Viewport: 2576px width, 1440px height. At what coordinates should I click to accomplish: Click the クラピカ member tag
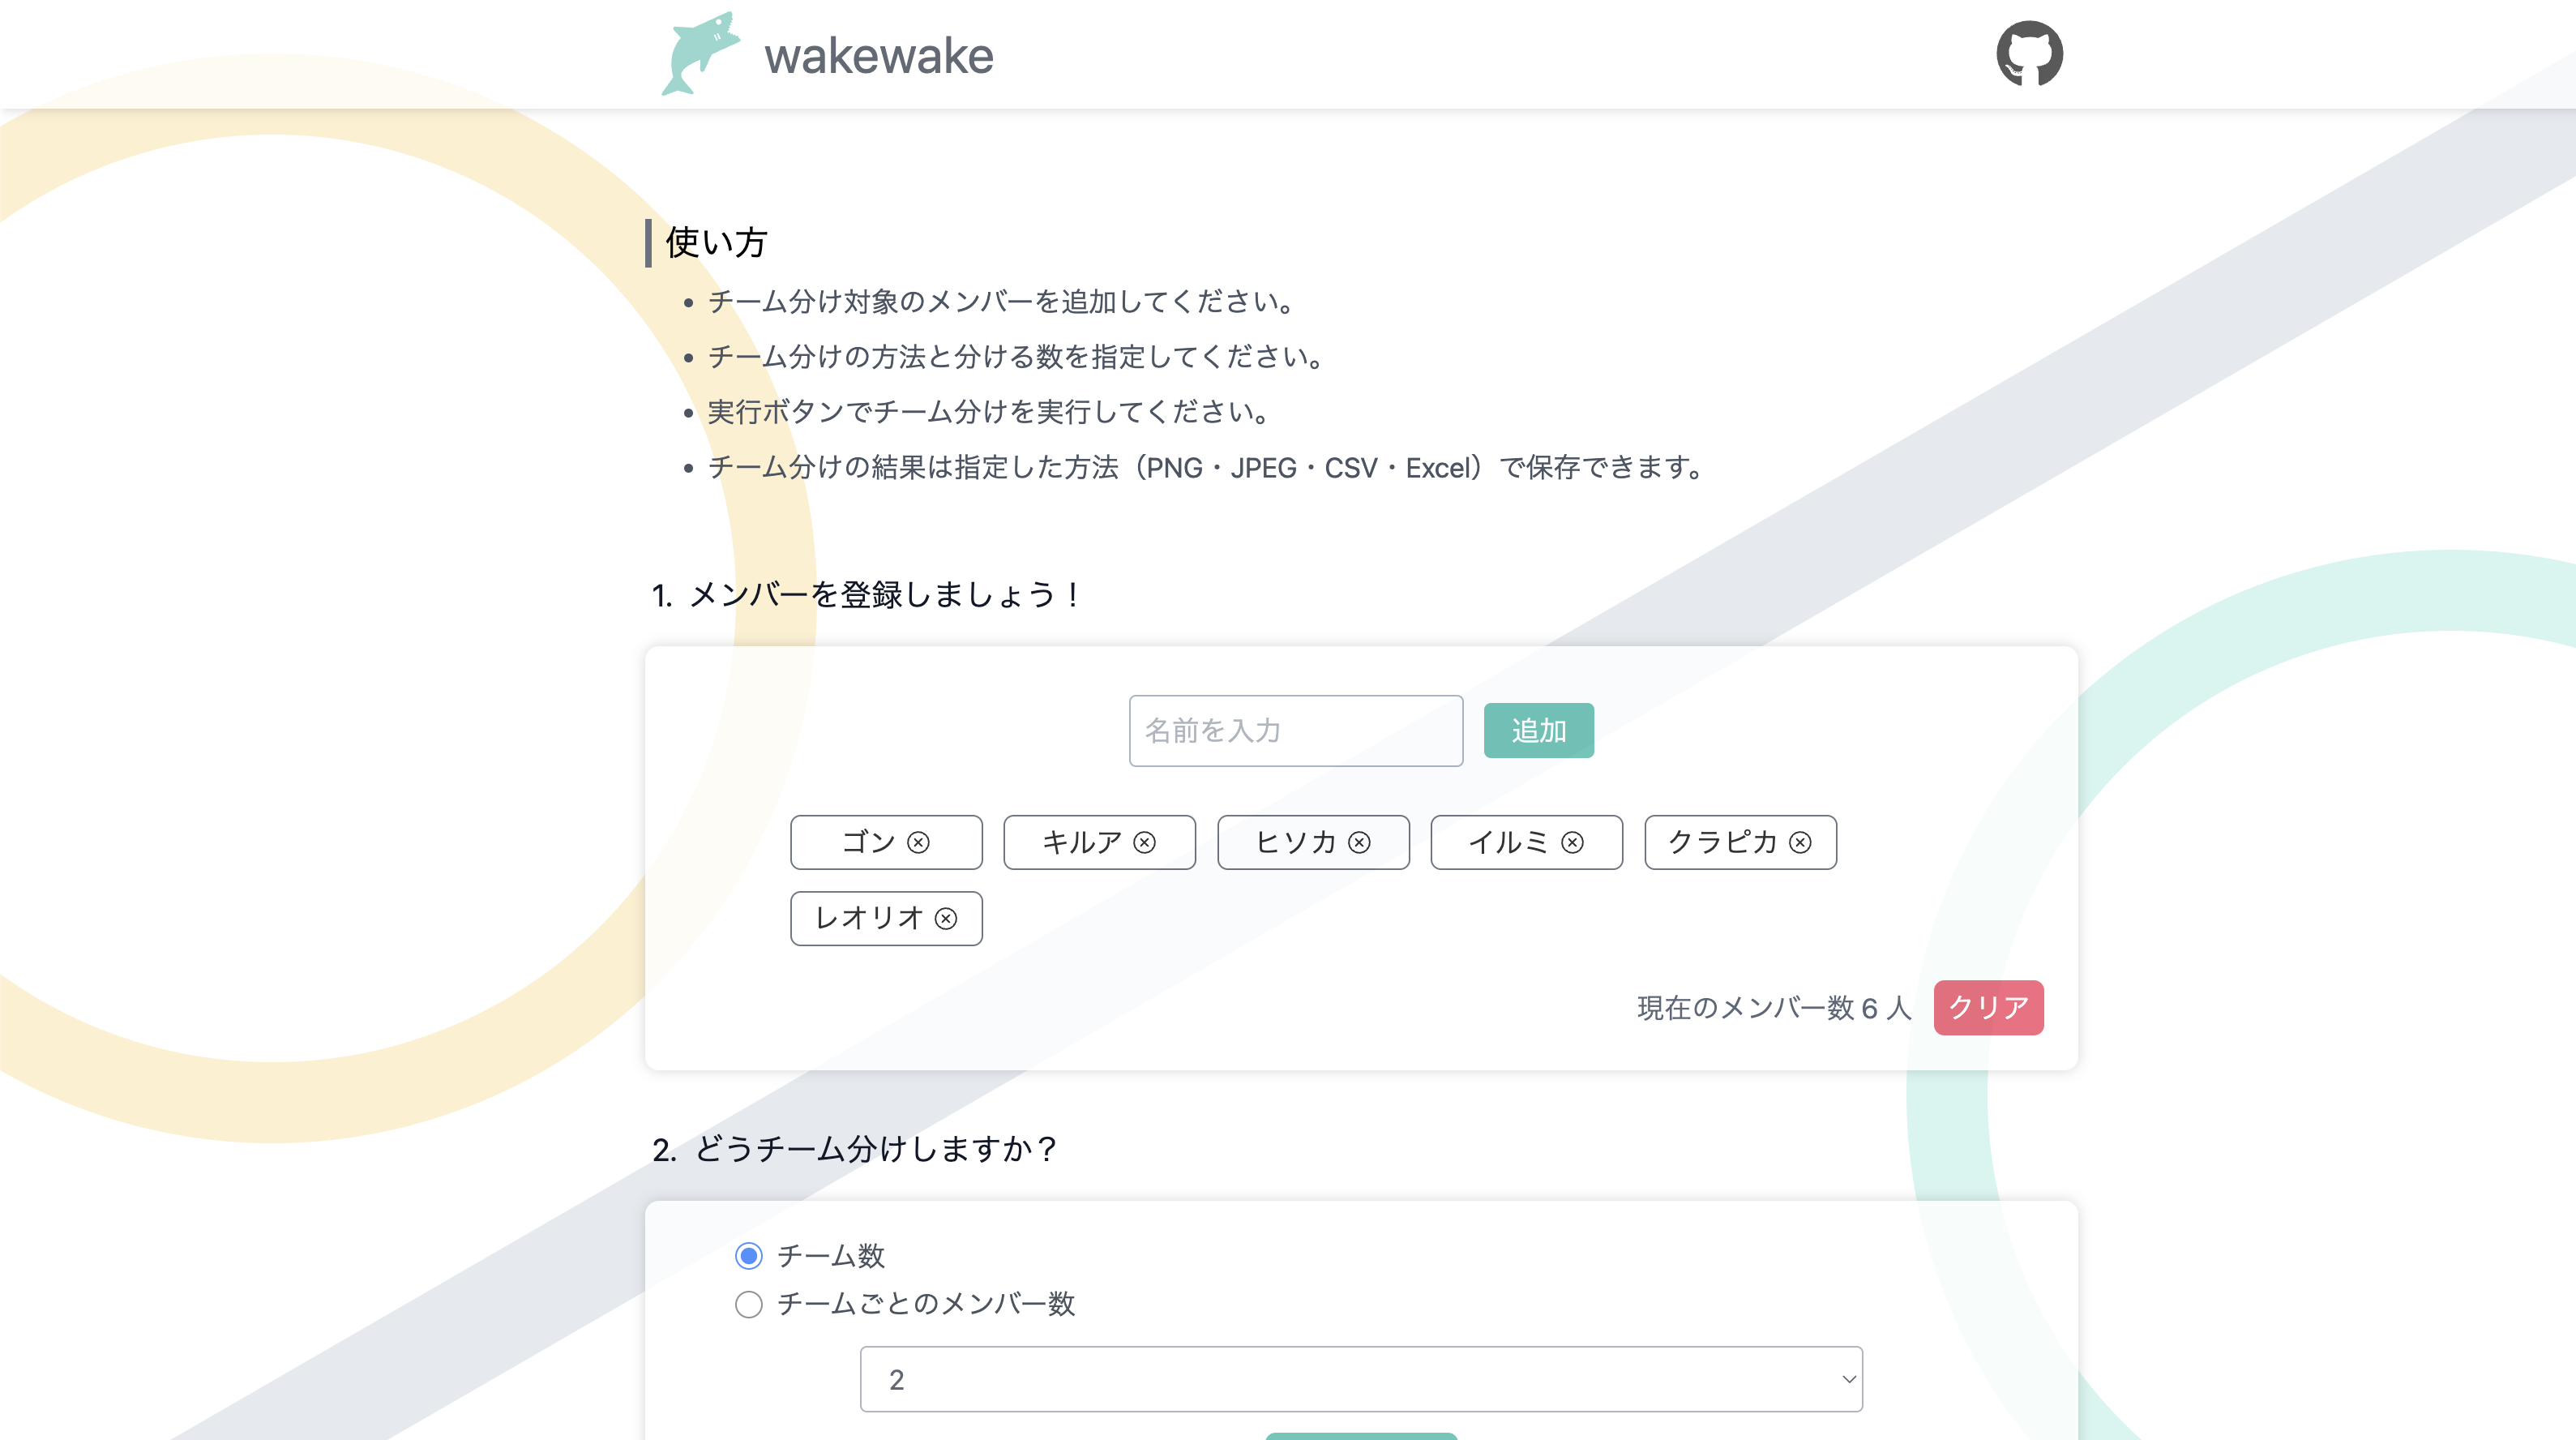click(x=1722, y=843)
